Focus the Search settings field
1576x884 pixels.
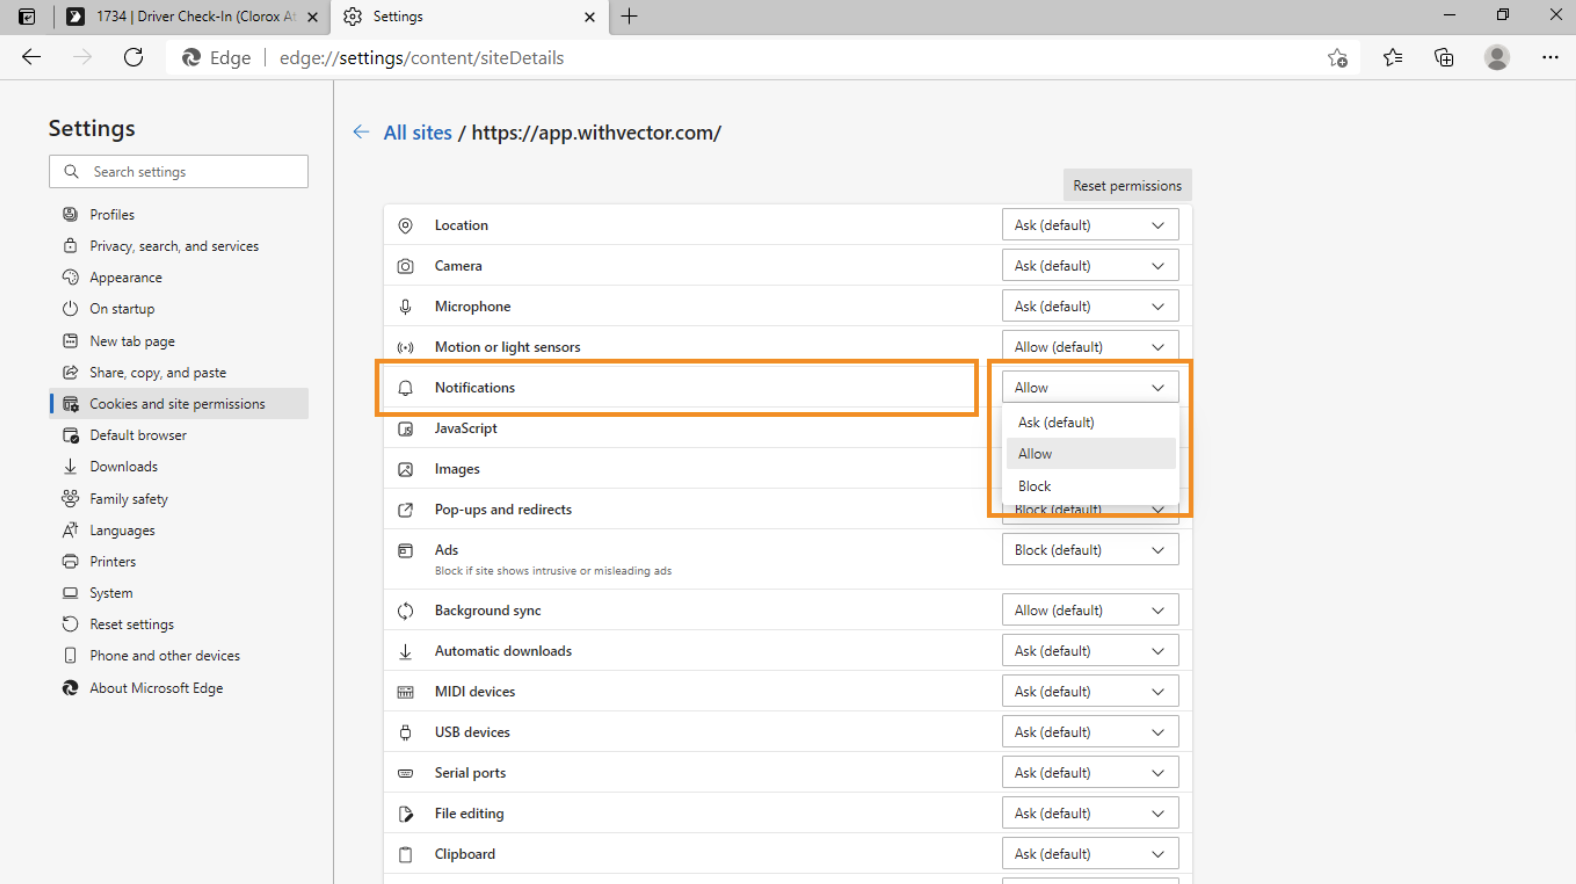[x=178, y=171]
